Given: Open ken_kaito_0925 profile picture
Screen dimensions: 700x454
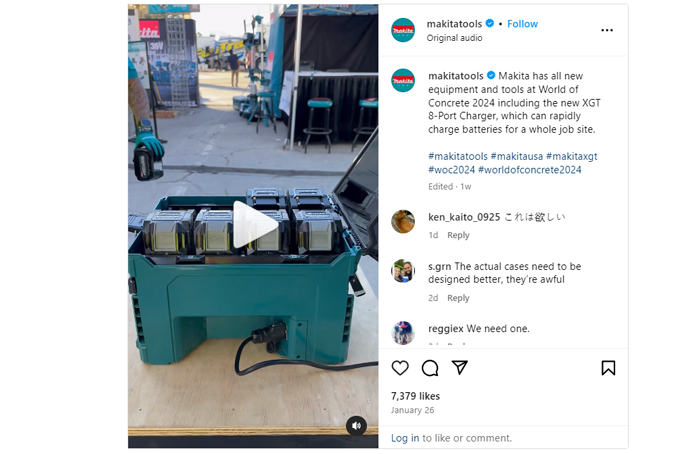Looking at the screenshot, I should pyautogui.click(x=403, y=221).
